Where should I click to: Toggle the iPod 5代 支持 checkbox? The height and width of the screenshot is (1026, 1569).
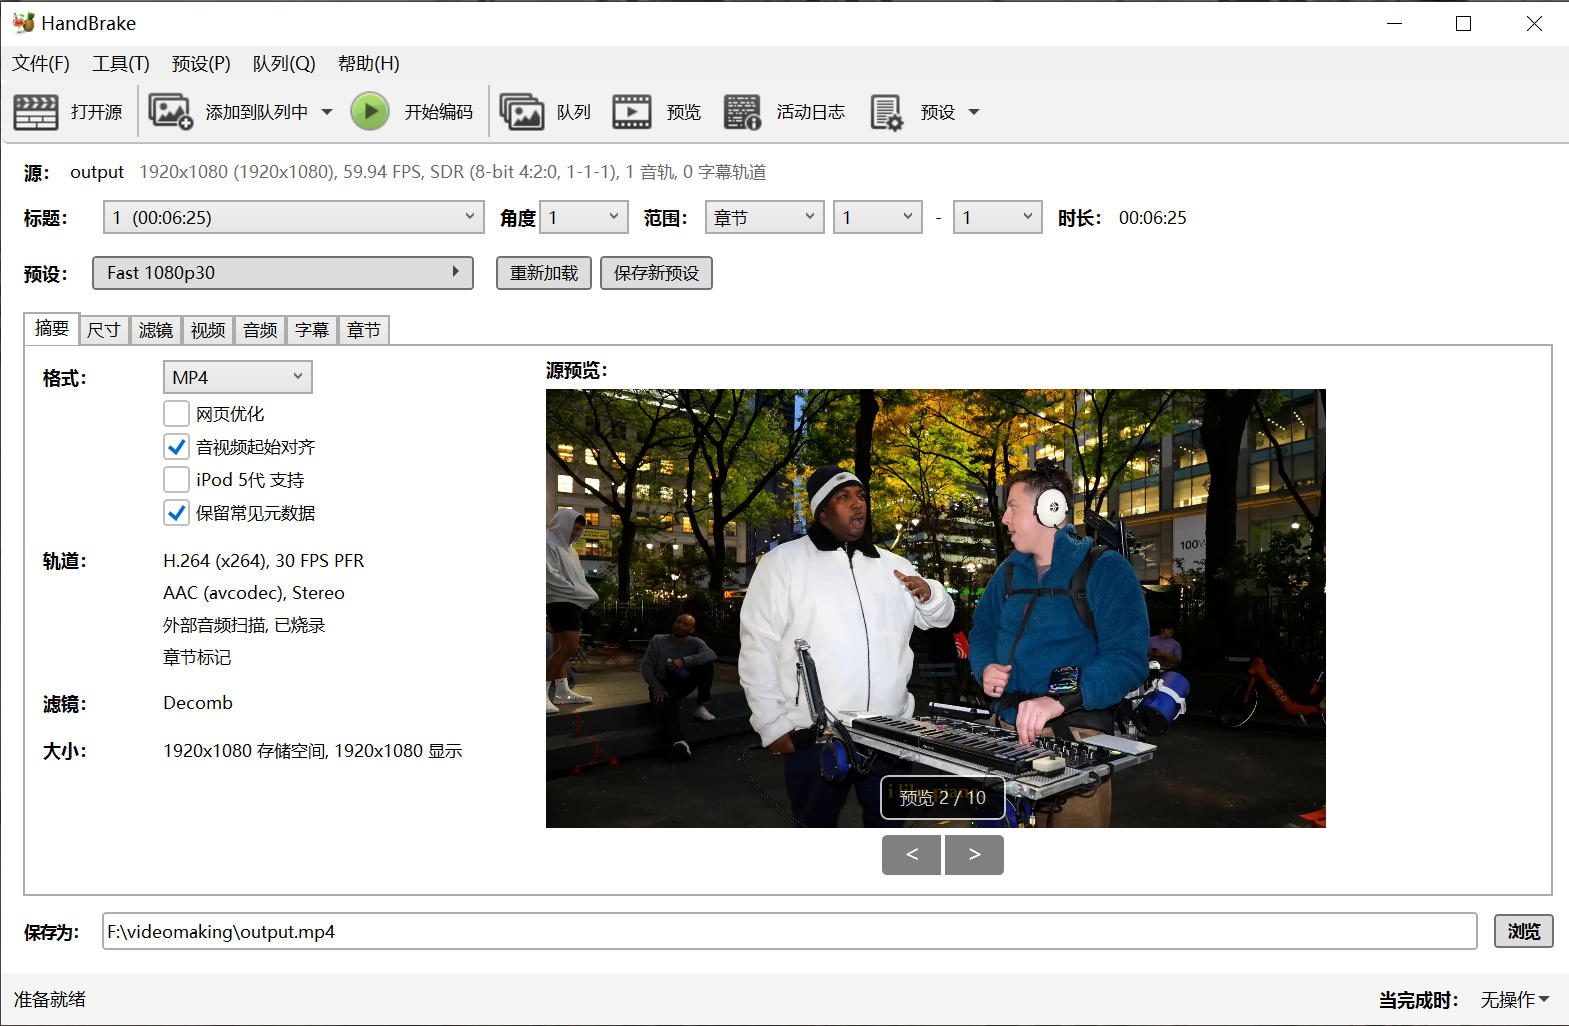[x=176, y=480]
